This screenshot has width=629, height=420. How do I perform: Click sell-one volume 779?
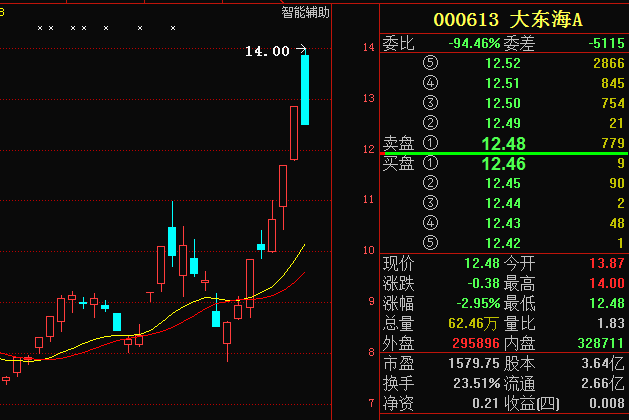click(x=613, y=143)
